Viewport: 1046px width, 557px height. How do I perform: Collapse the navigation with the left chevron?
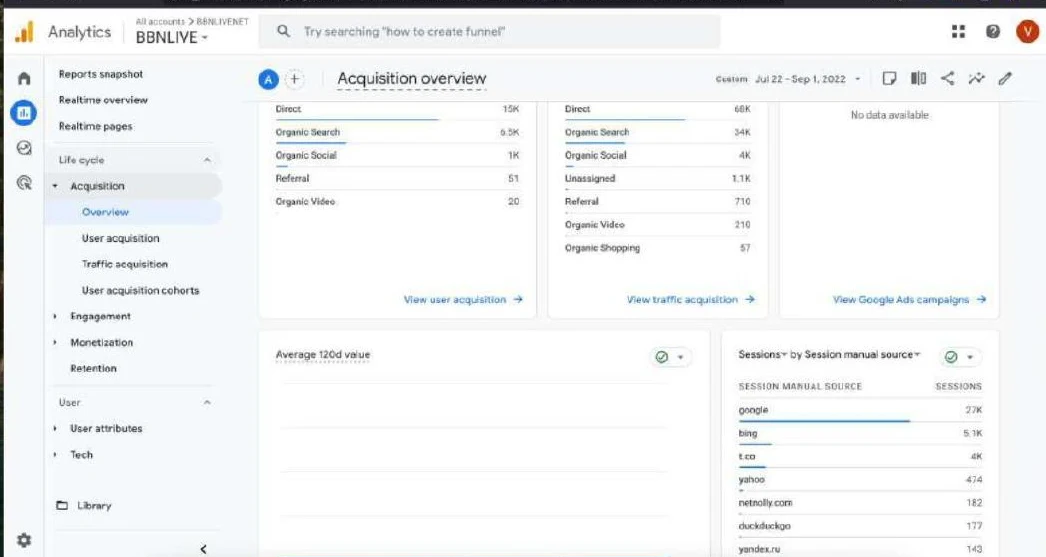click(203, 549)
